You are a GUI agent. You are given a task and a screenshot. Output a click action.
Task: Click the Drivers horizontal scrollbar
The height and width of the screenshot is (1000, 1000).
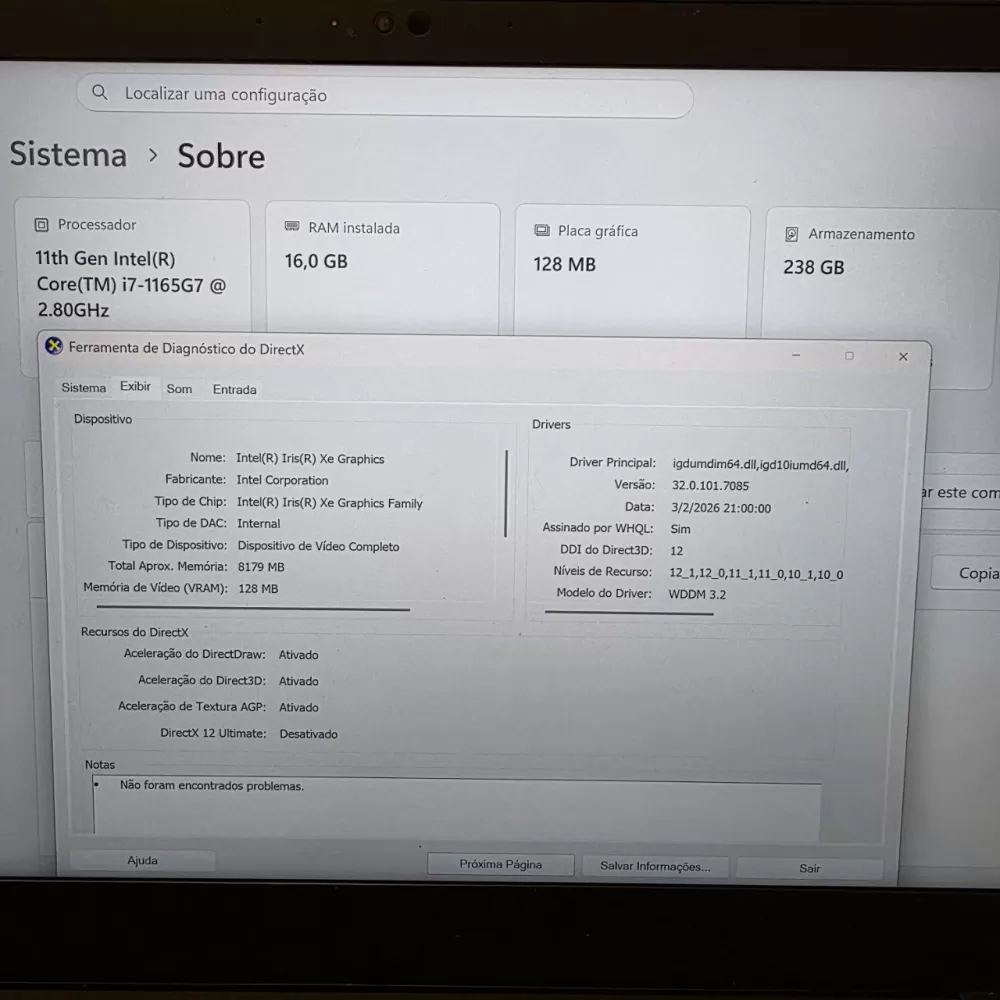click(629, 613)
